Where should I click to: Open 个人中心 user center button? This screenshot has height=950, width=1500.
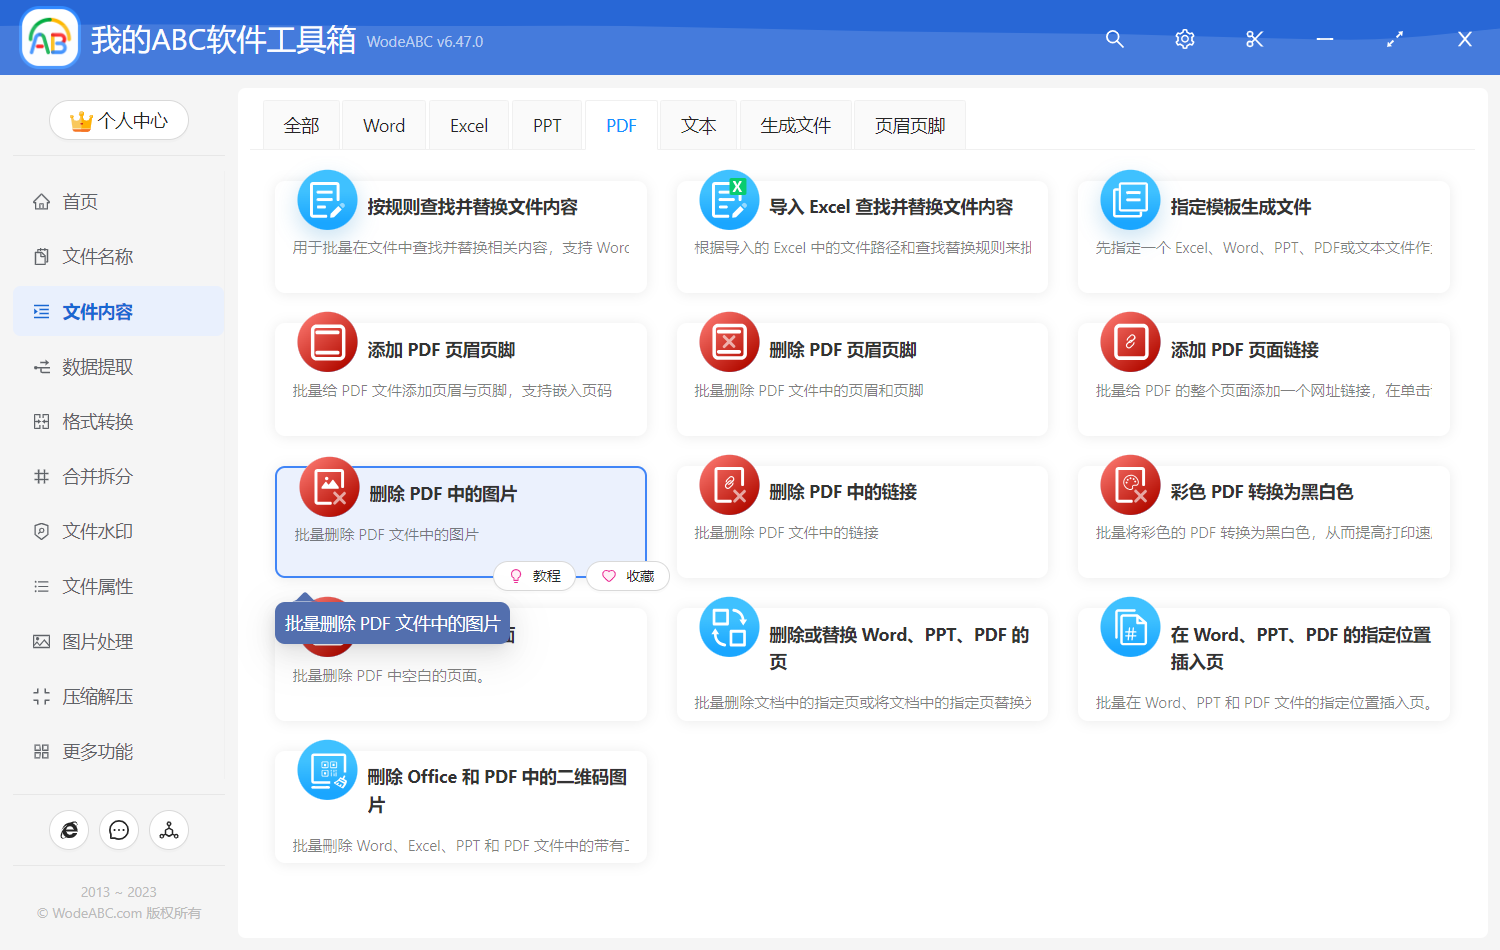pyautogui.click(x=119, y=121)
